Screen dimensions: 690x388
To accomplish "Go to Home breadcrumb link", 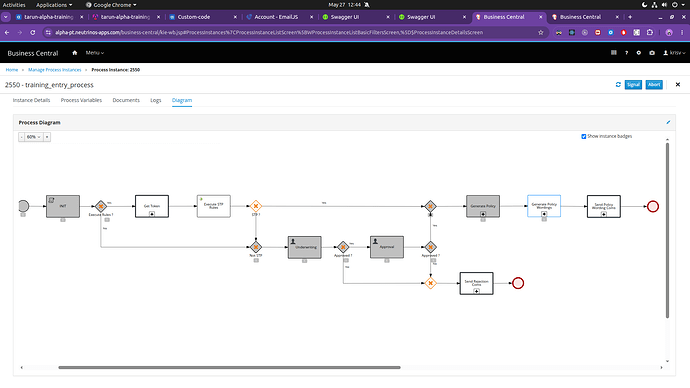I will [12, 70].
